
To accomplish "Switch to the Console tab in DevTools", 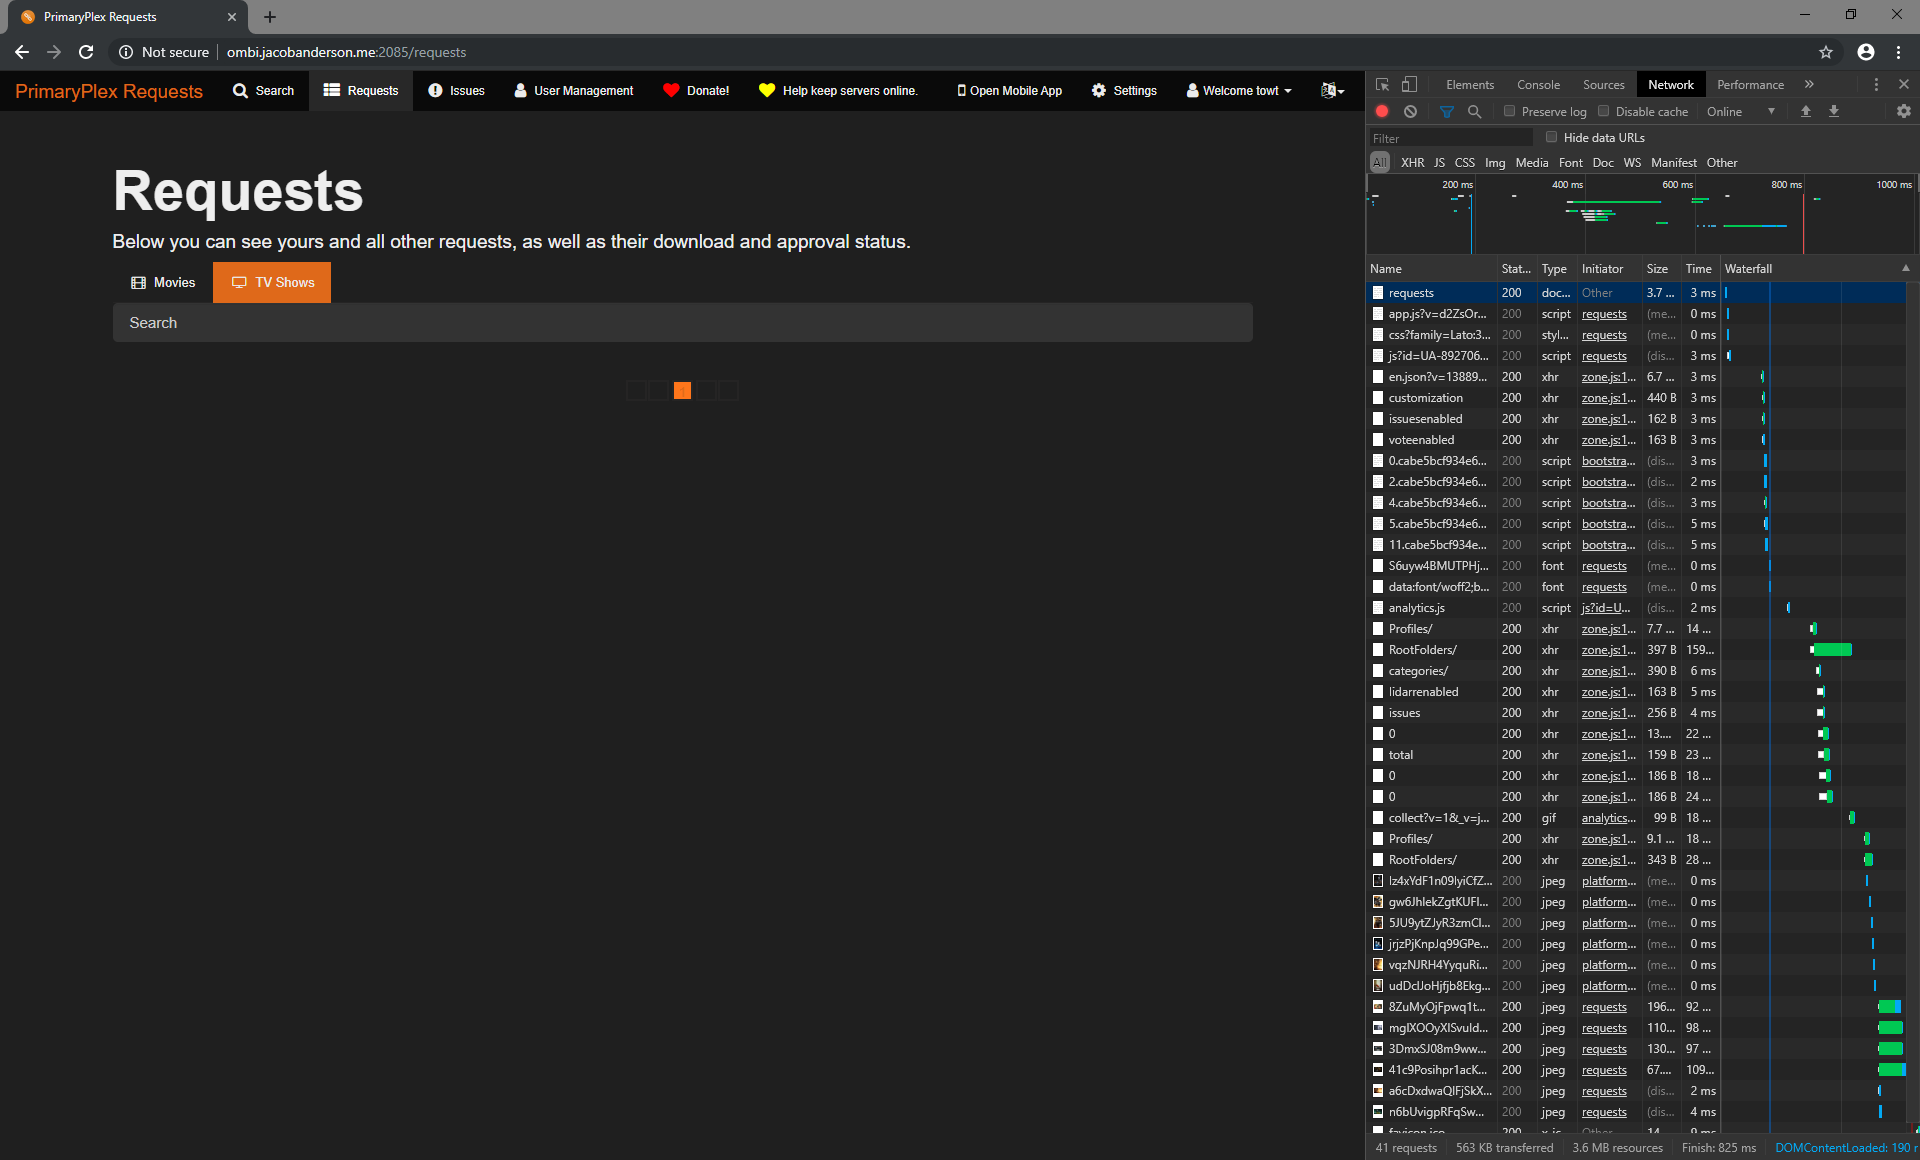I will [x=1538, y=84].
